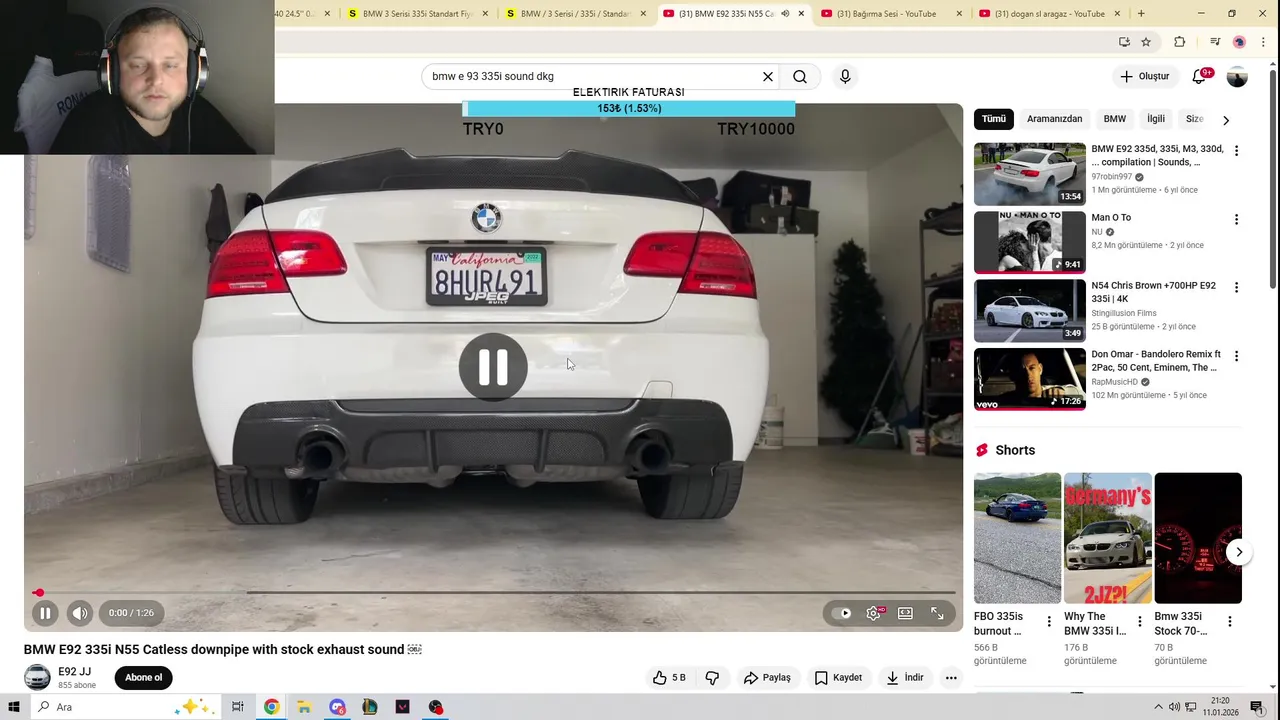Open options for N54 Chris Brown video

pyautogui.click(x=1236, y=287)
